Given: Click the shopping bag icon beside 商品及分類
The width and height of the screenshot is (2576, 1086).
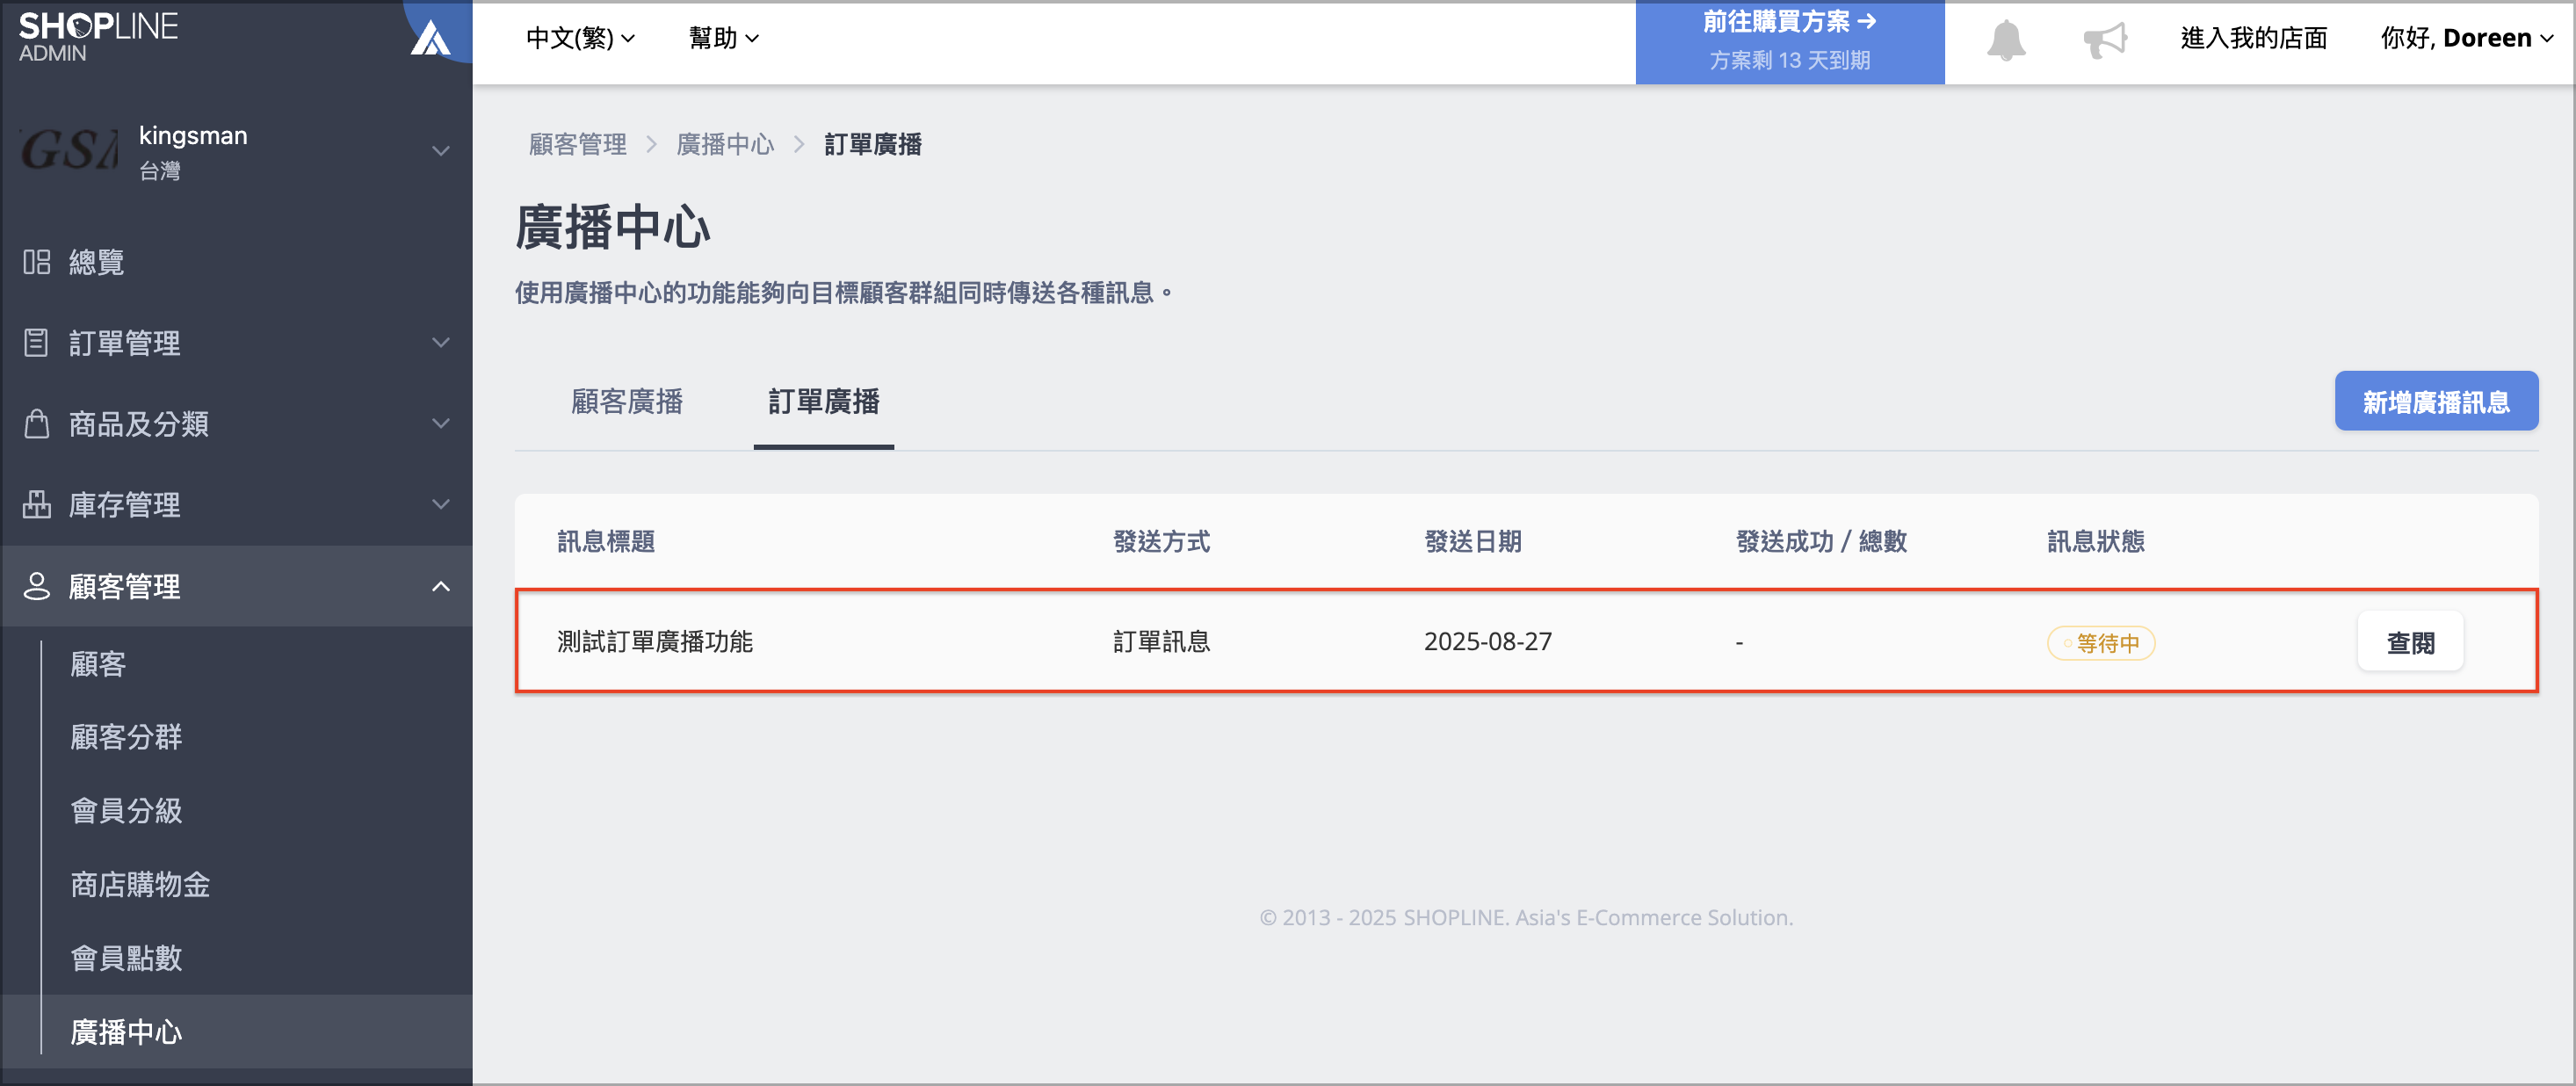Looking at the screenshot, I should point(37,424).
